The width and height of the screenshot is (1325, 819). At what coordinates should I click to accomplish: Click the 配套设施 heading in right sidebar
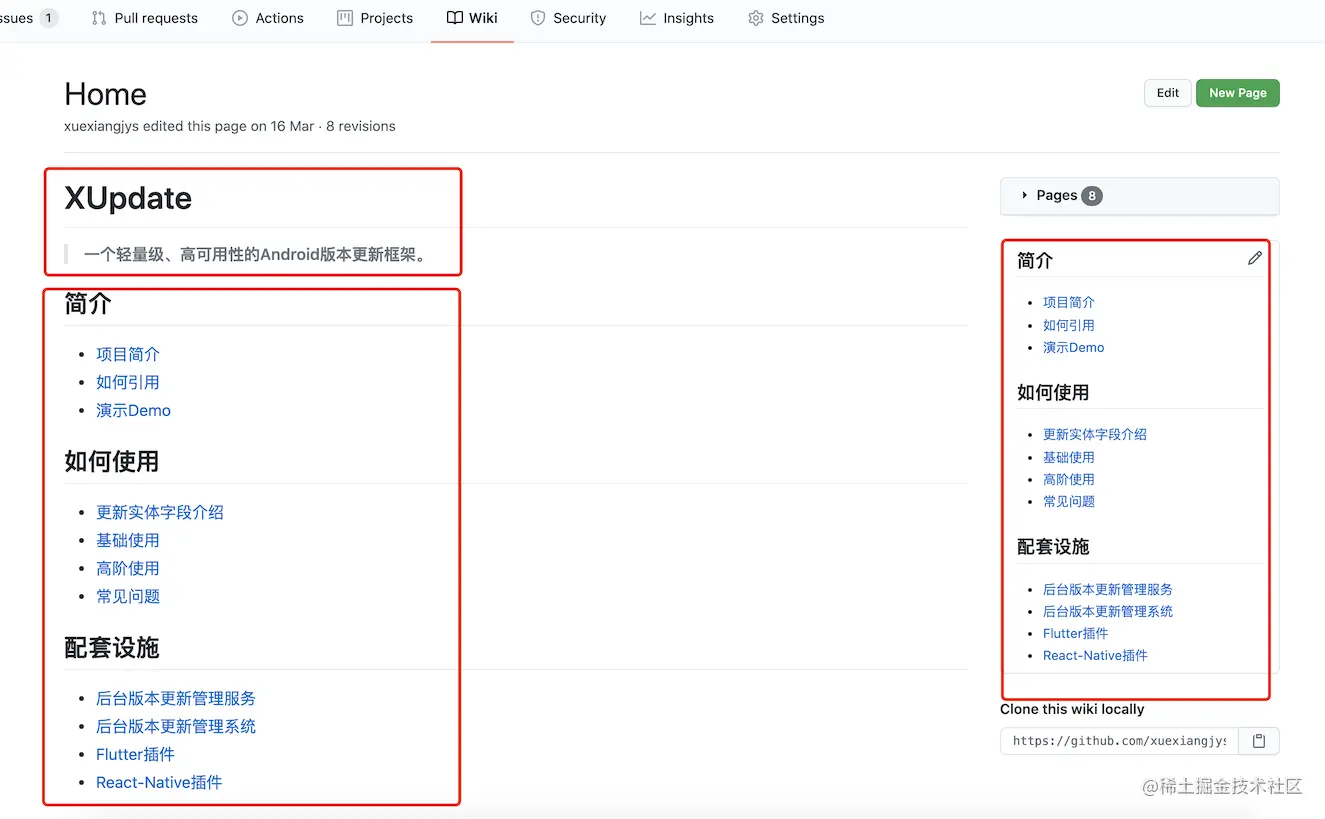1053,547
